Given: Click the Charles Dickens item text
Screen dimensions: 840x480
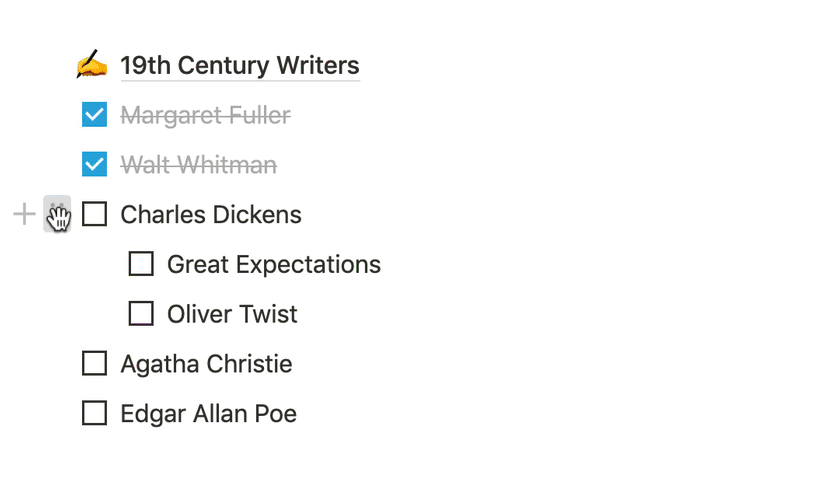Looking at the screenshot, I should coord(210,214).
